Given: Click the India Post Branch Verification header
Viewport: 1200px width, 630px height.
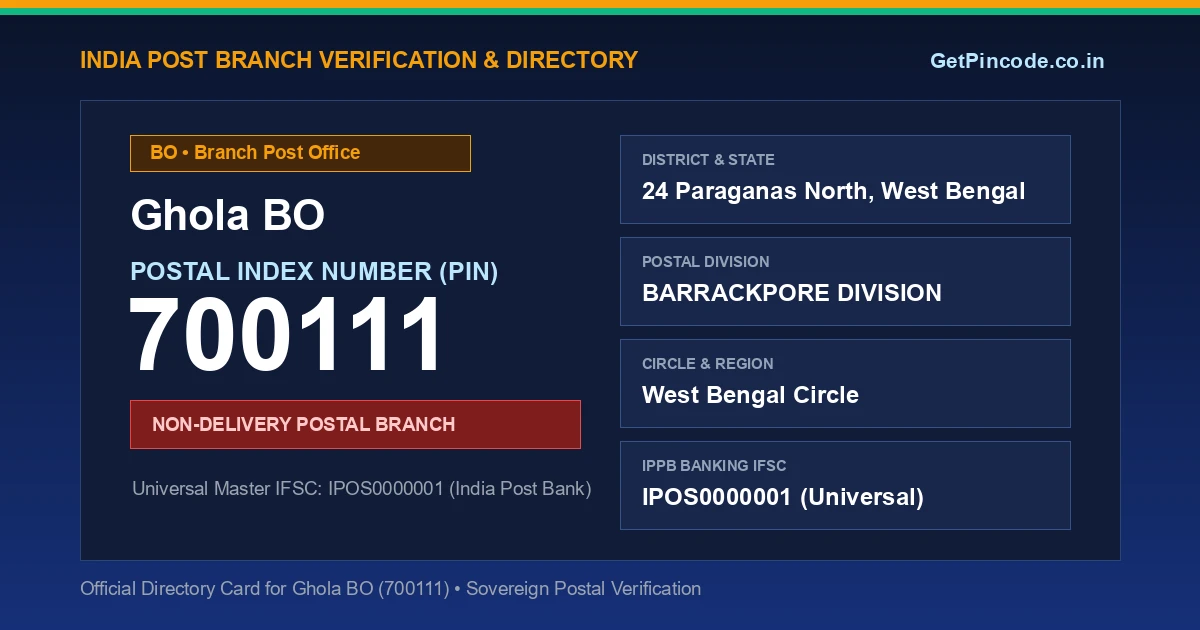Looking at the screenshot, I should [359, 60].
